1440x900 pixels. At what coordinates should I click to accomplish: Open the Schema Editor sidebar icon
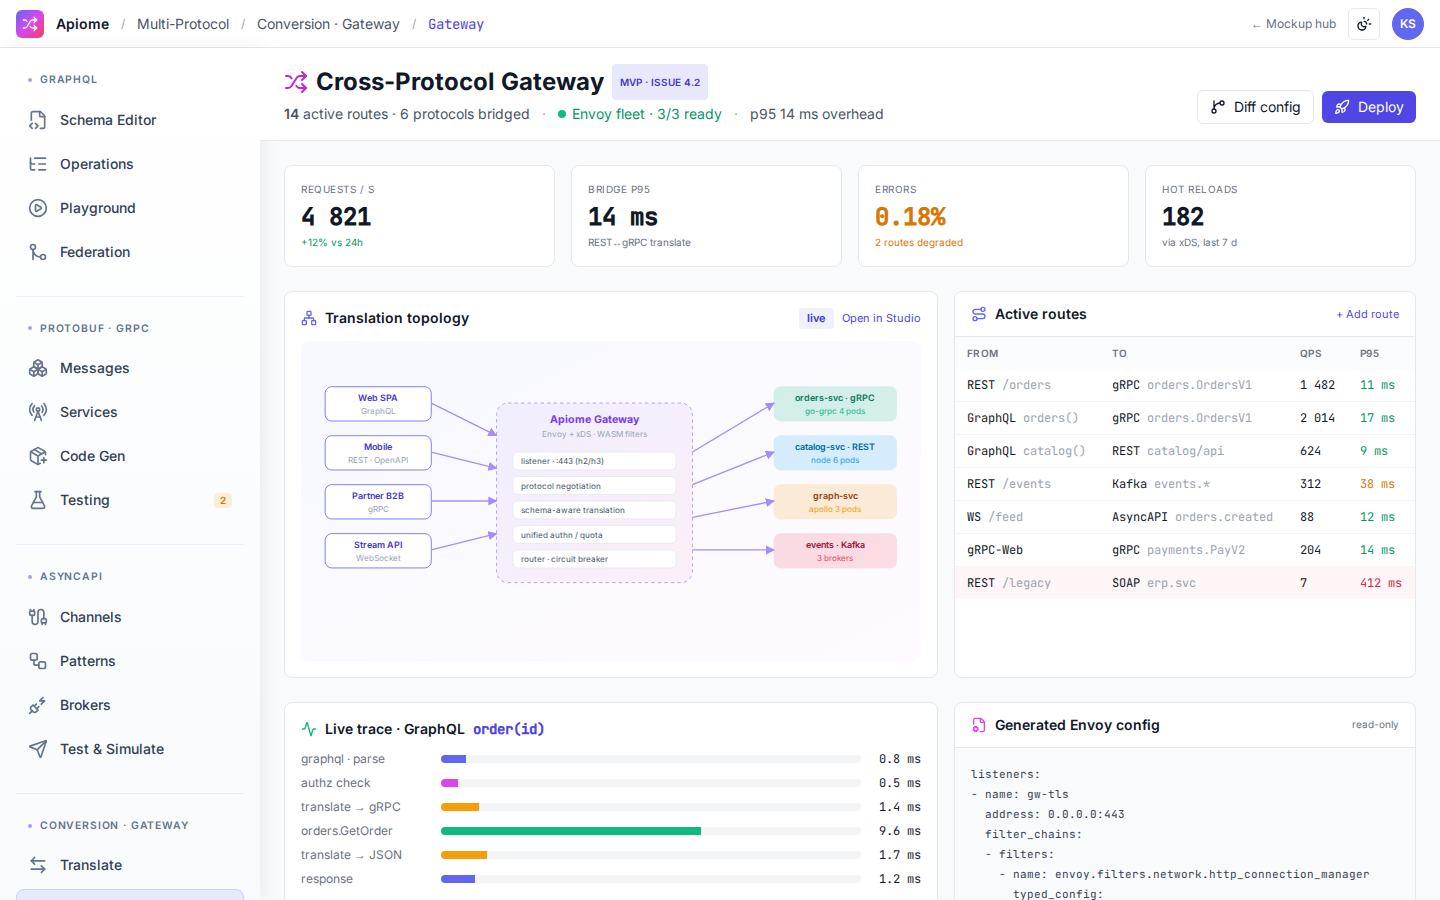(38, 120)
